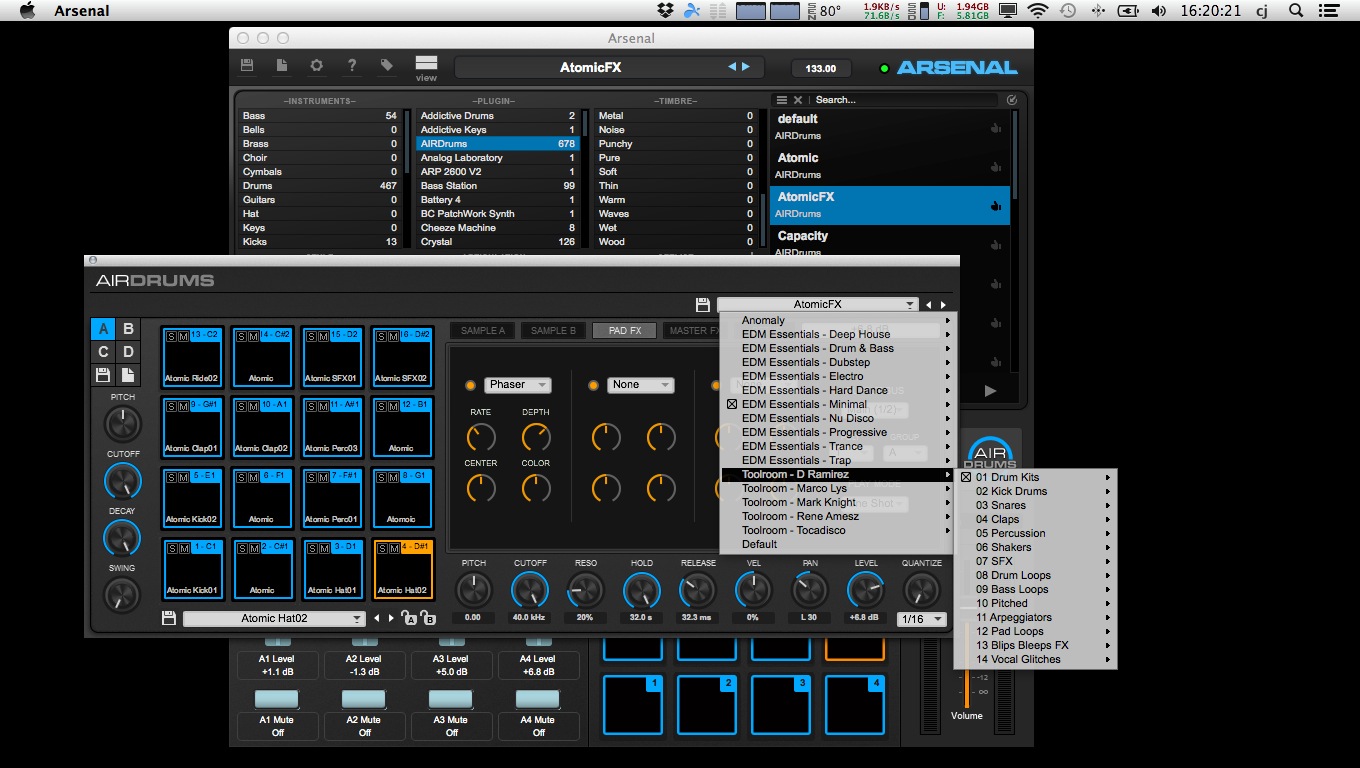The image size is (1360, 768).
Task: Mute the Atomic Kick01 pad 1
Action: tap(183, 548)
